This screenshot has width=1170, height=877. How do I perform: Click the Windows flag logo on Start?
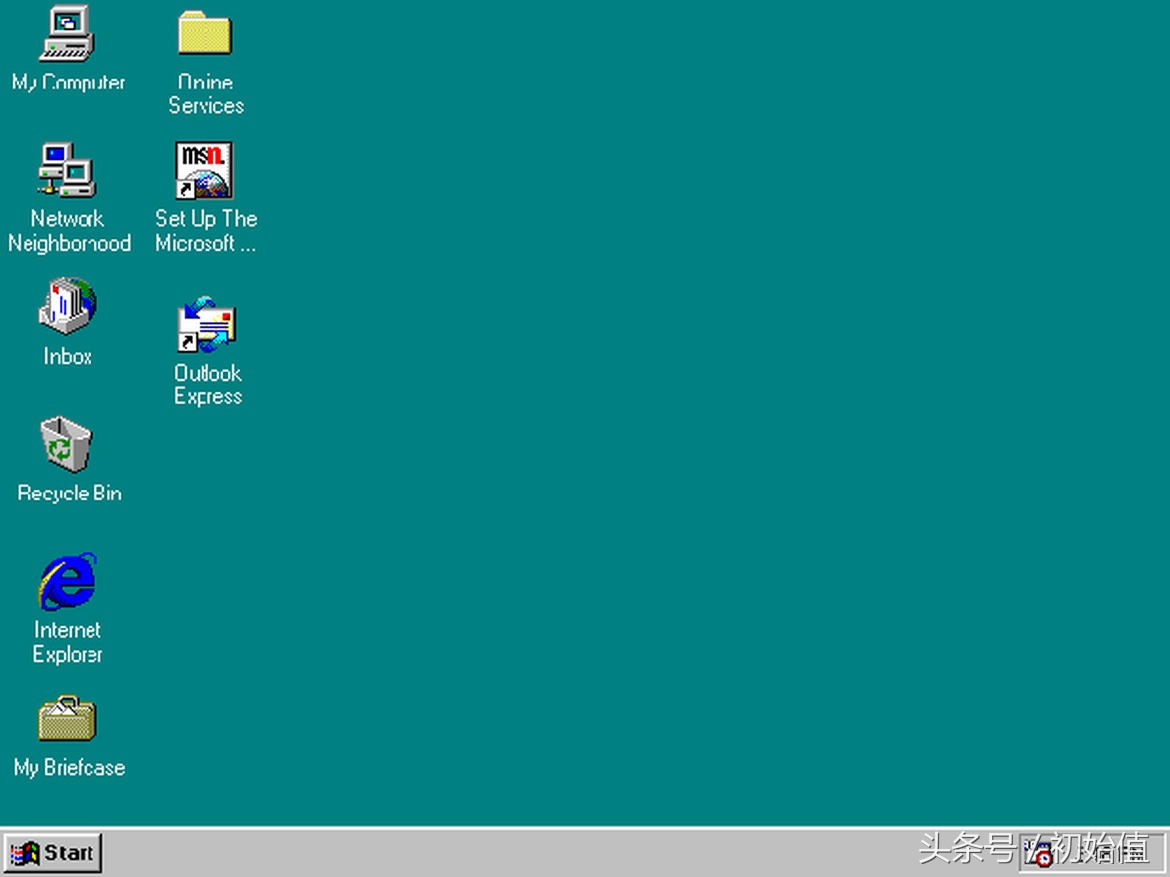pos(24,852)
